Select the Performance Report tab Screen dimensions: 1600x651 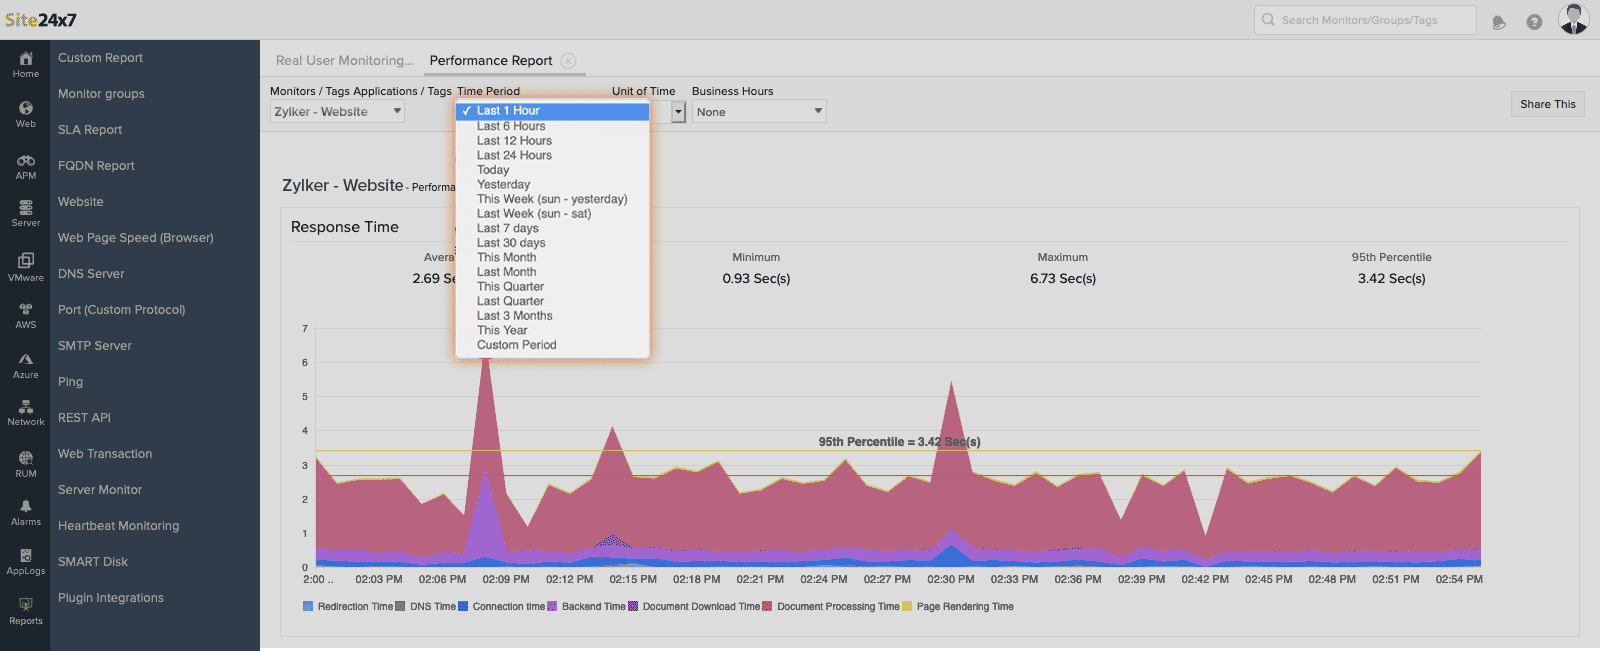(x=491, y=60)
